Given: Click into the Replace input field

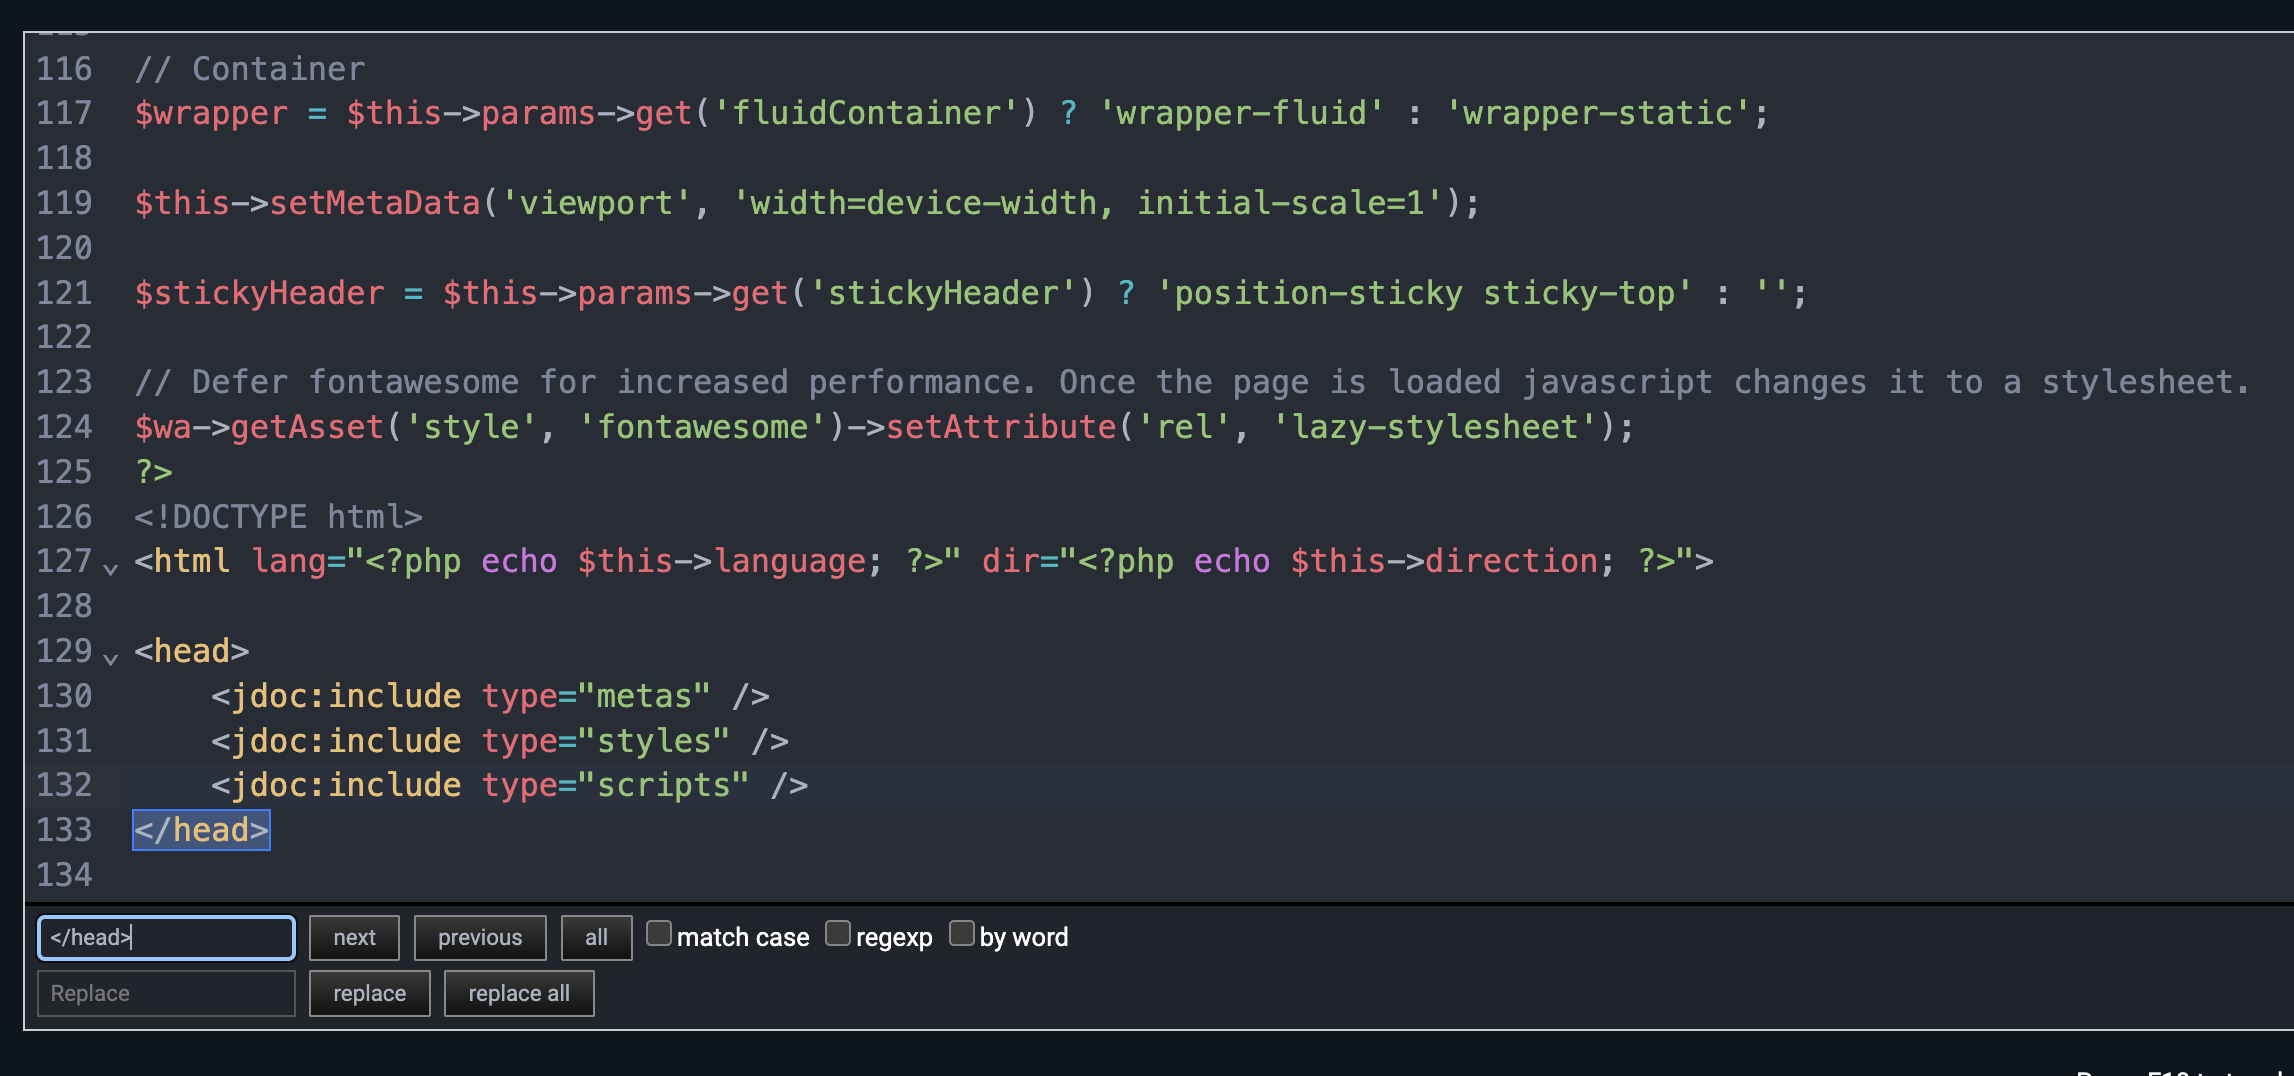Looking at the screenshot, I should click(166, 994).
